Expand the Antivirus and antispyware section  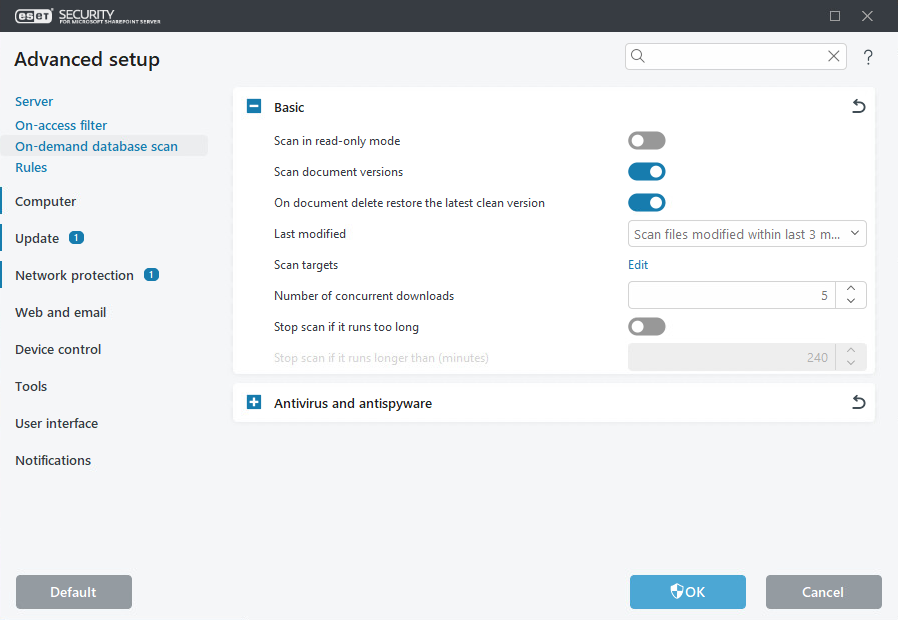253,402
